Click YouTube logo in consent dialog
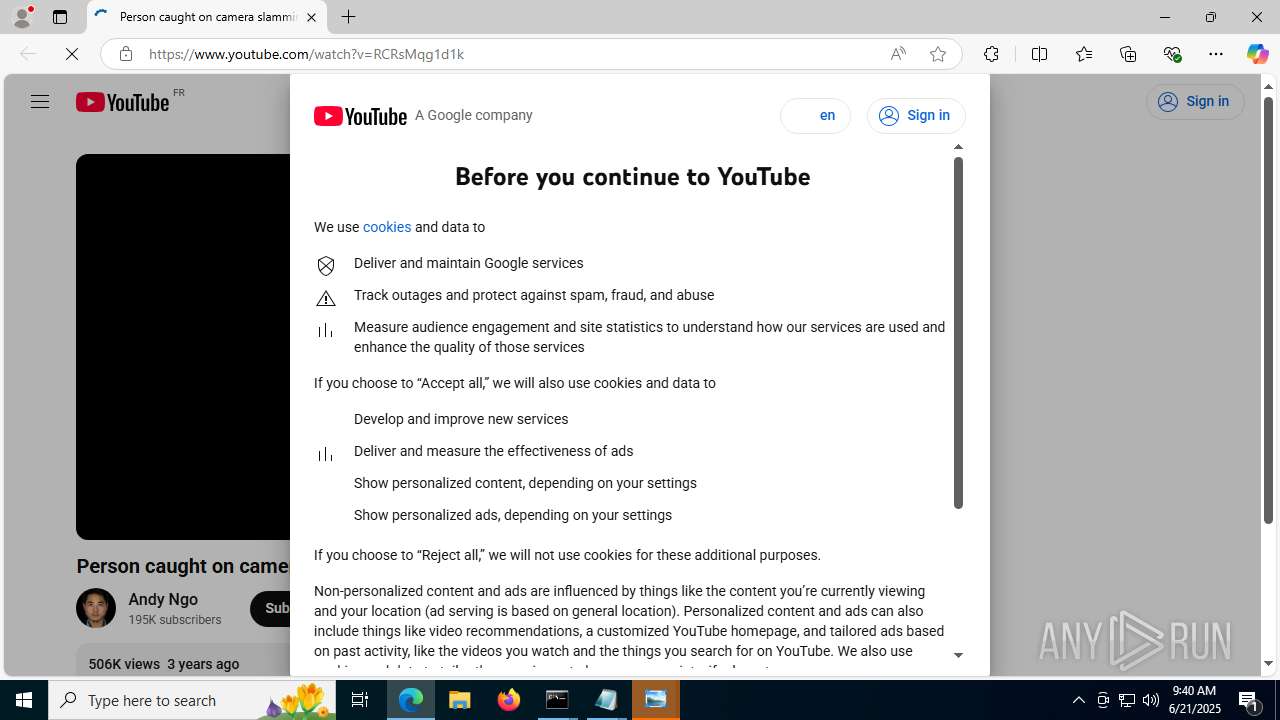This screenshot has height=720, width=1280. coord(360,116)
